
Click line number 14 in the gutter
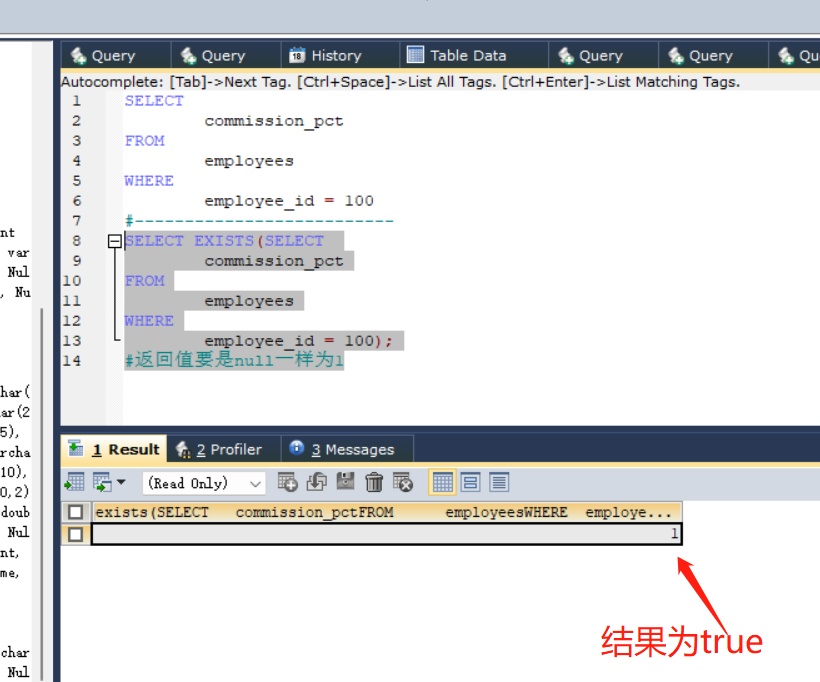[x=72, y=361]
